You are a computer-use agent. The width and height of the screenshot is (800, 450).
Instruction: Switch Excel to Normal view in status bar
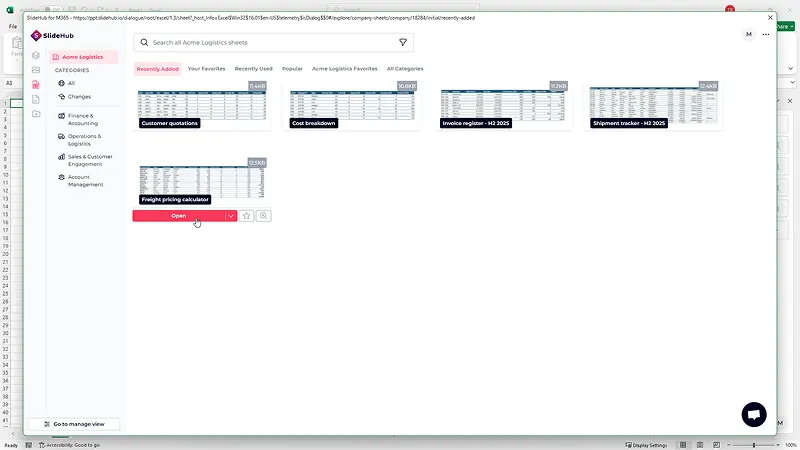(x=683, y=445)
